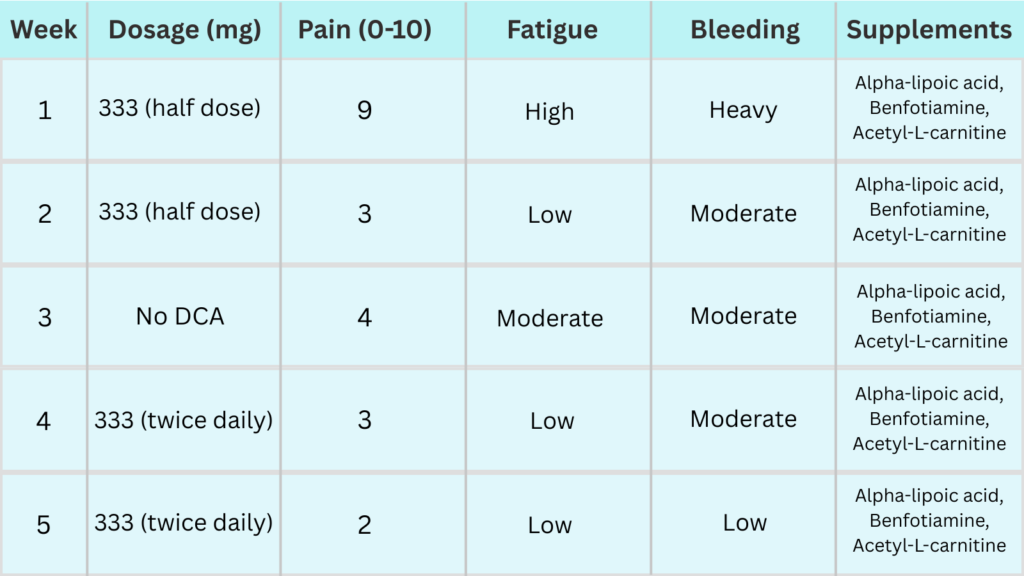Select the High fatigue cell in week 1
Screen dimensions: 1024x576
click(550, 112)
